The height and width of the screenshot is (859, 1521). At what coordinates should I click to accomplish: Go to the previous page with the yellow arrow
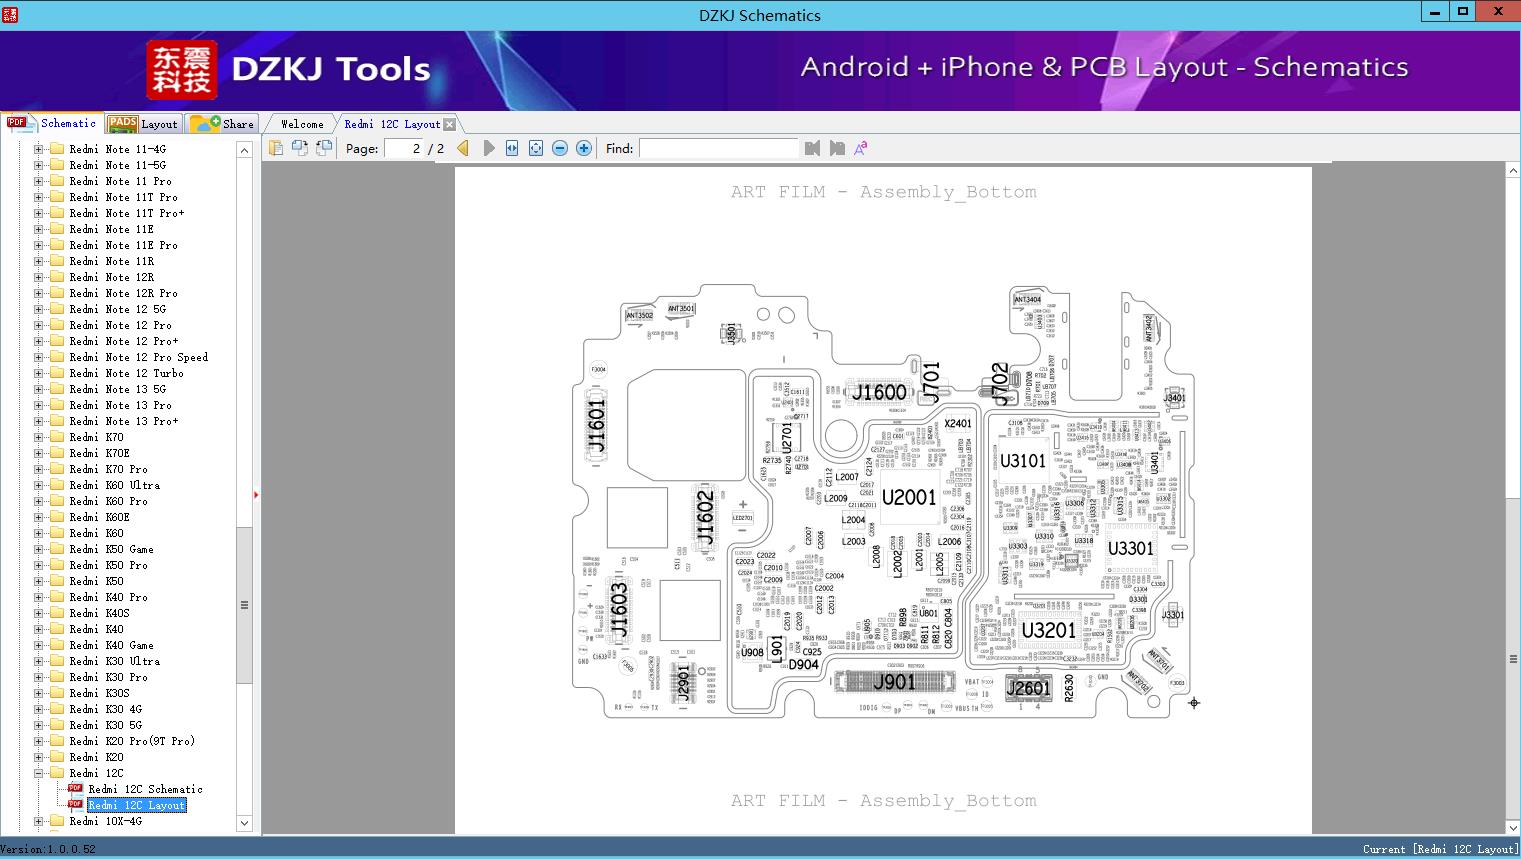[463, 148]
